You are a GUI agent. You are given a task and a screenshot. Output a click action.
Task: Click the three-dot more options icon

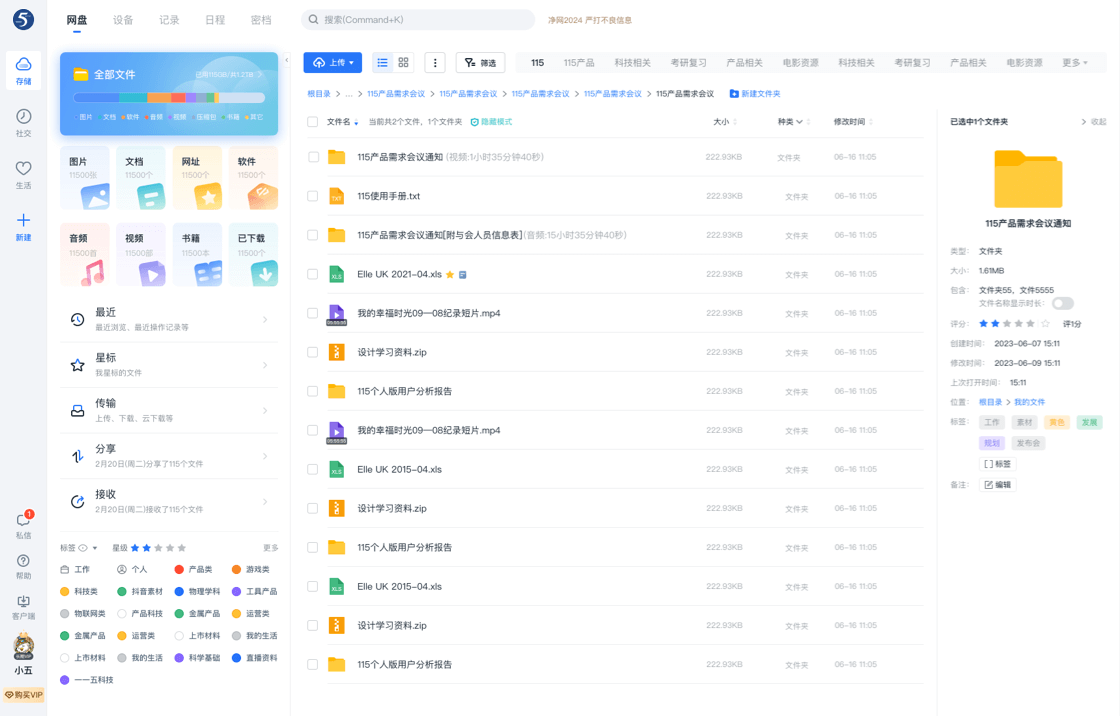tap(435, 63)
